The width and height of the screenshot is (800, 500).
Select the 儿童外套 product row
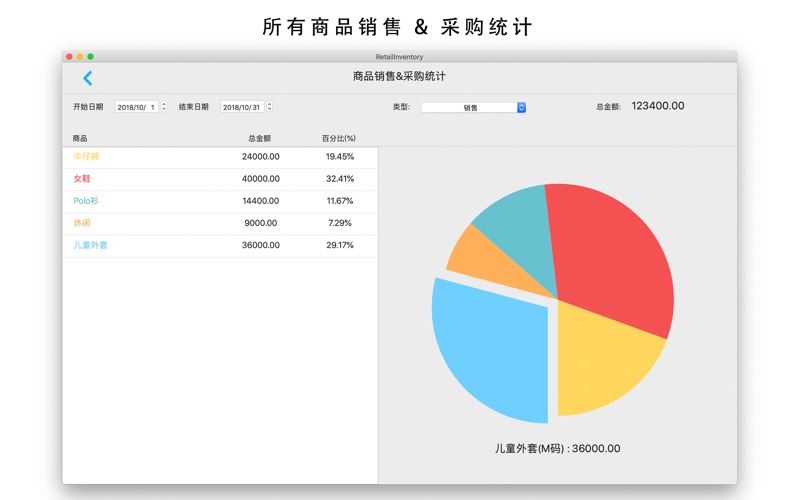point(220,245)
